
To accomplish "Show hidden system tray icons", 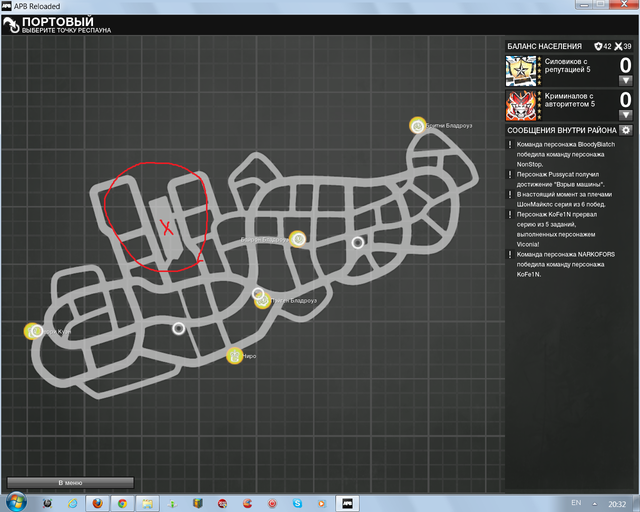I will [x=595, y=504].
